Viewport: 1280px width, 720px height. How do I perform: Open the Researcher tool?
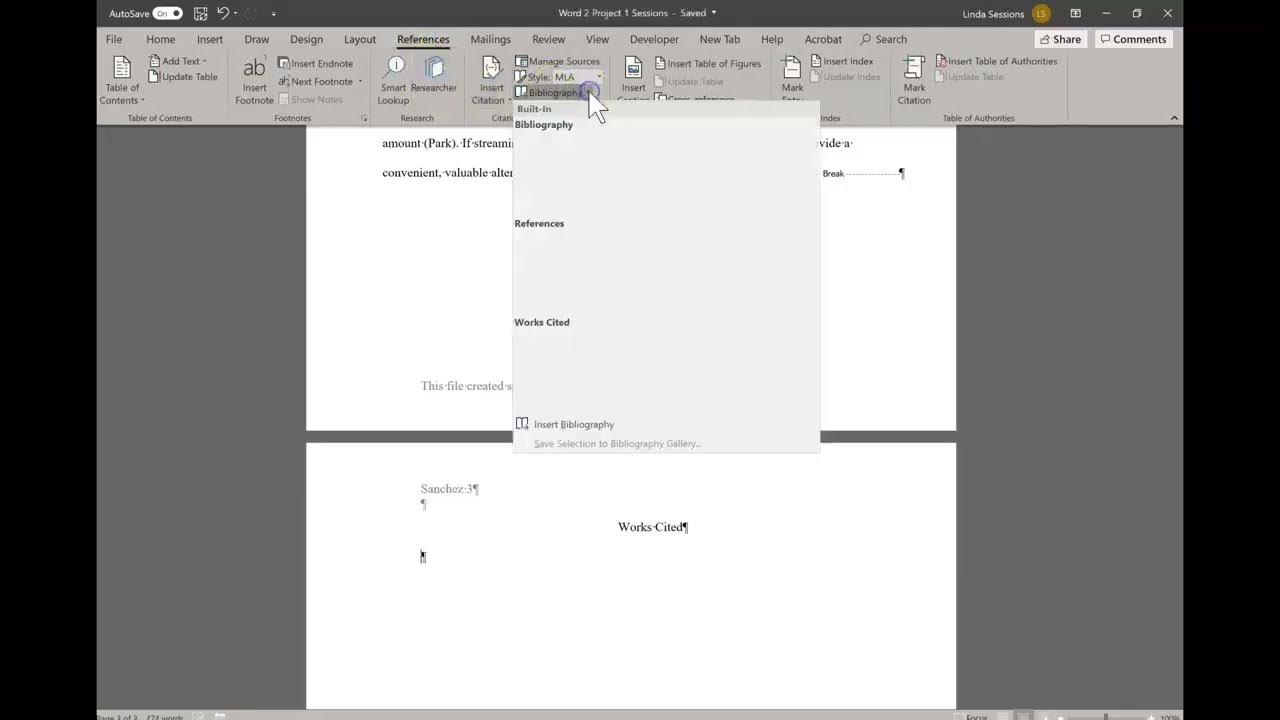tap(434, 76)
